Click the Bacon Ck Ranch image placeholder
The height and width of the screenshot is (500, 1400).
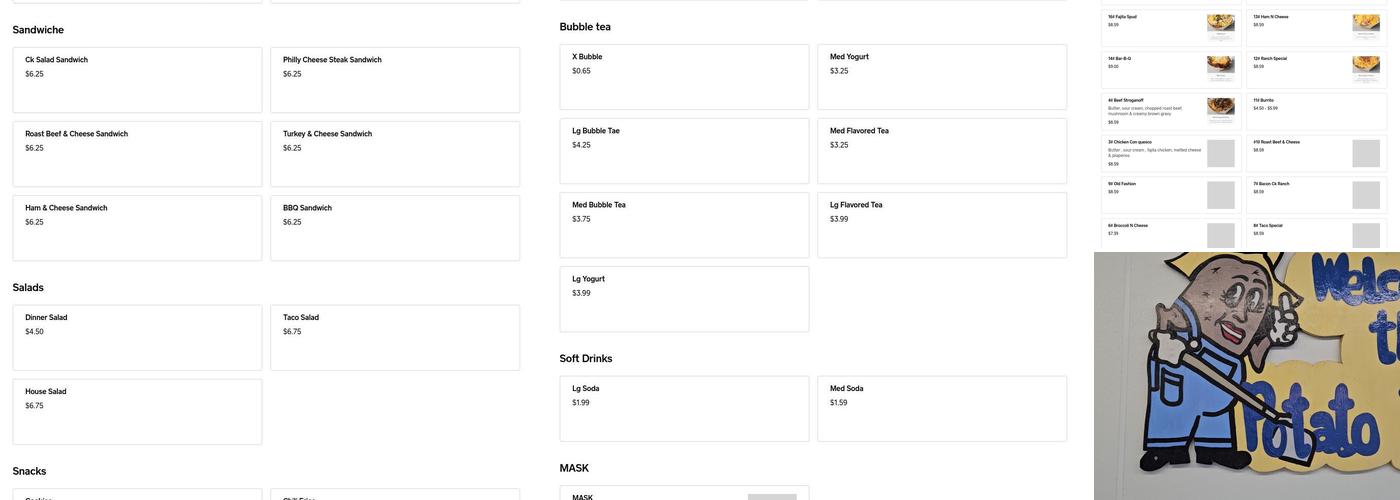[x=1366, y=195]
